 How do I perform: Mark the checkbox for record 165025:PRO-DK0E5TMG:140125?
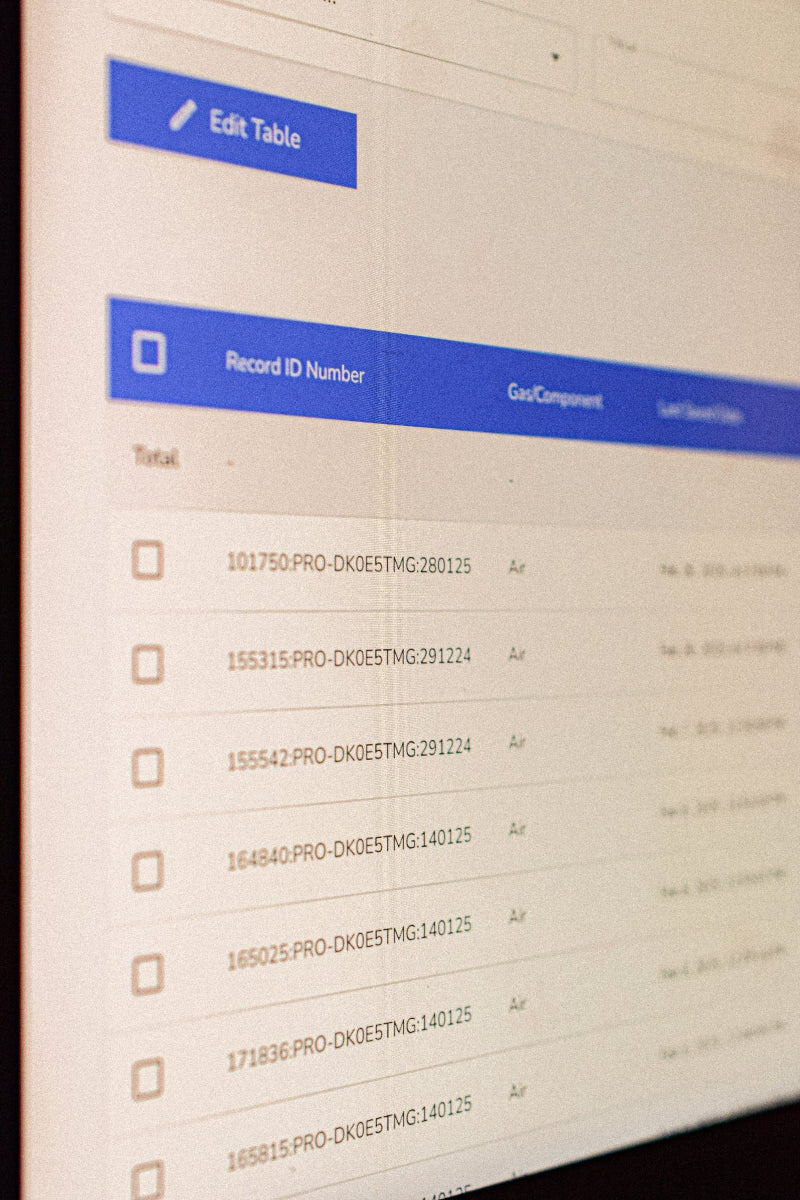tap(147, 974)
